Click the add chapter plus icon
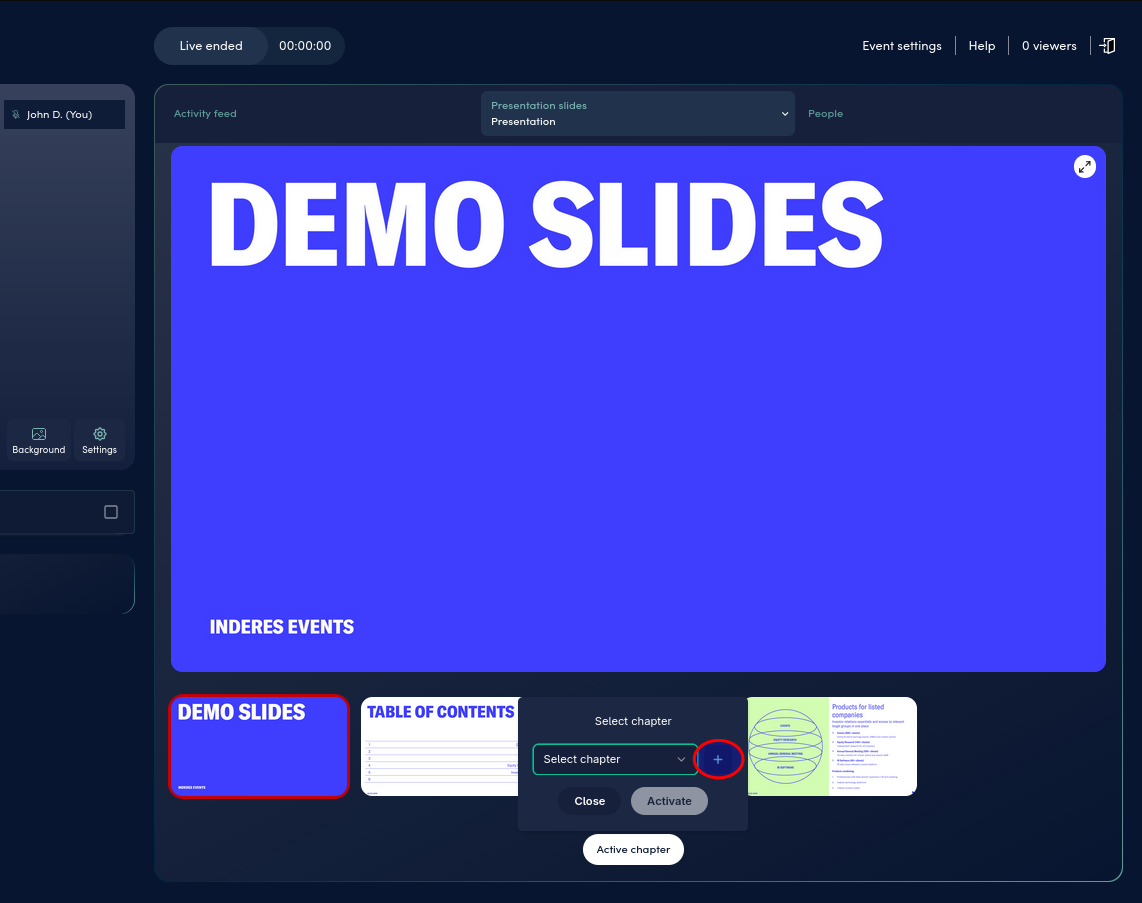The image size is (1142, 903). tap(719, 759)
